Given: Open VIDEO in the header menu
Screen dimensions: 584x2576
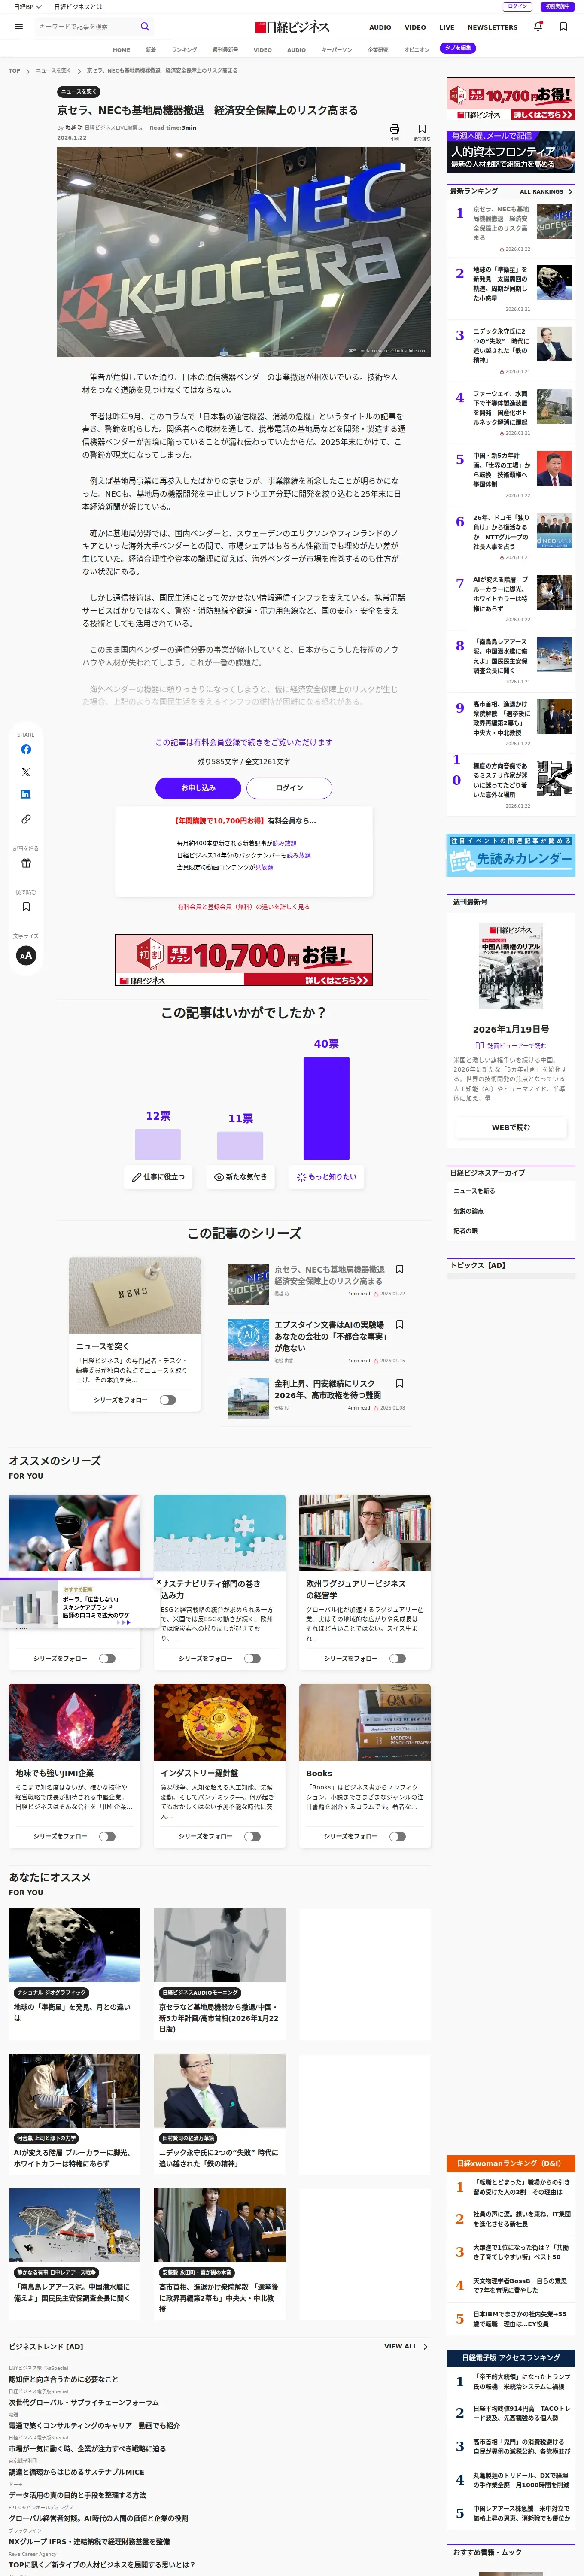Looking at the screenshot, I should [x=415, y=28].
